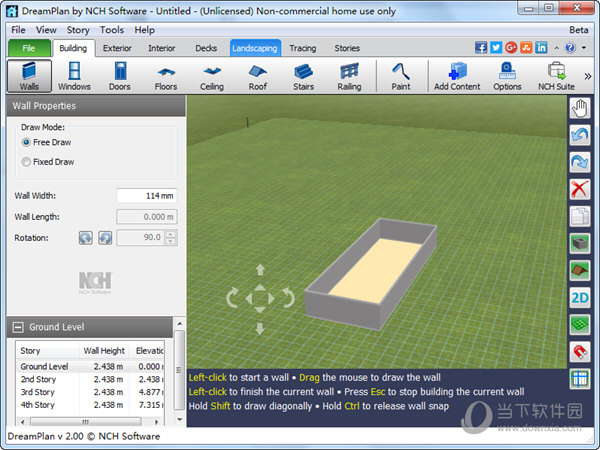Viewport: 600px width, 450px height.
Task: Select the 4th Story row
Action: [x=90, y=405]
